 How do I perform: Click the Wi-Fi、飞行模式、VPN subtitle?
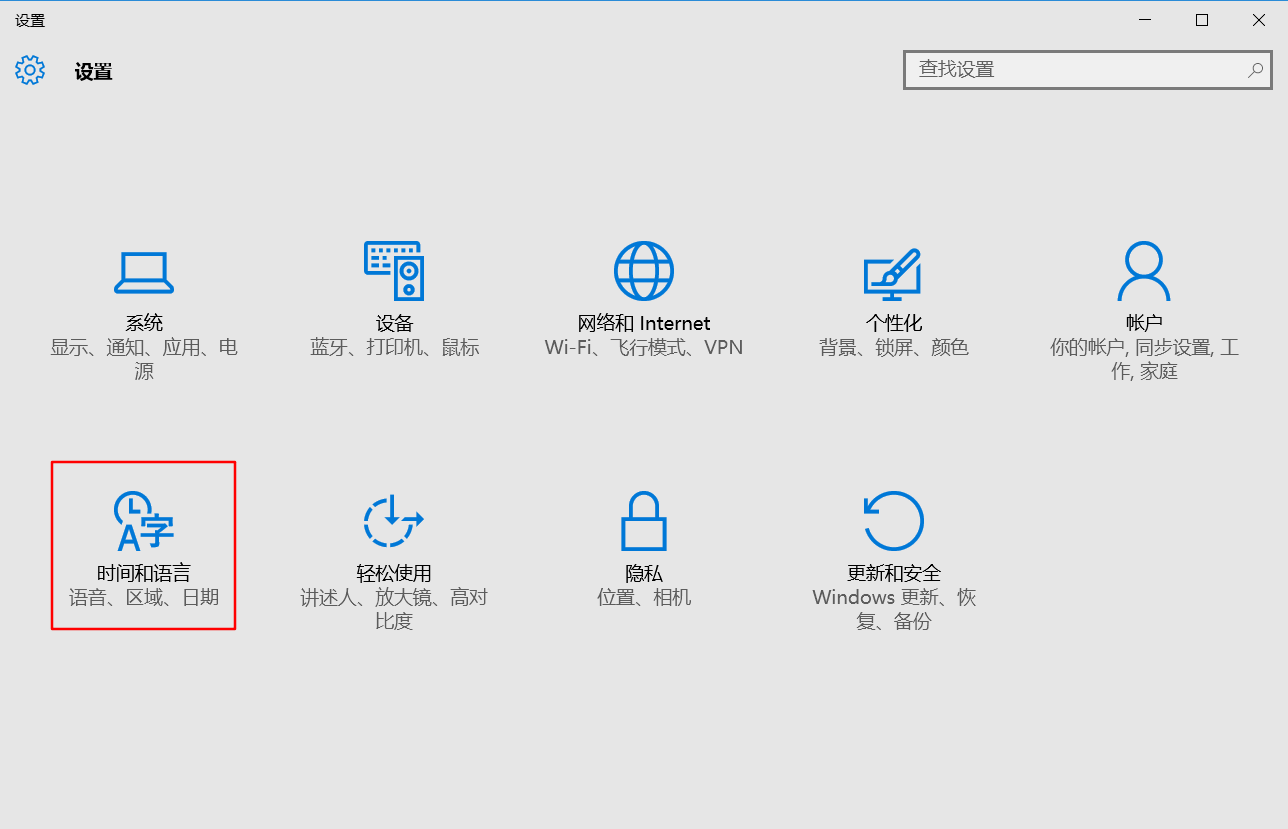(643, 347)
